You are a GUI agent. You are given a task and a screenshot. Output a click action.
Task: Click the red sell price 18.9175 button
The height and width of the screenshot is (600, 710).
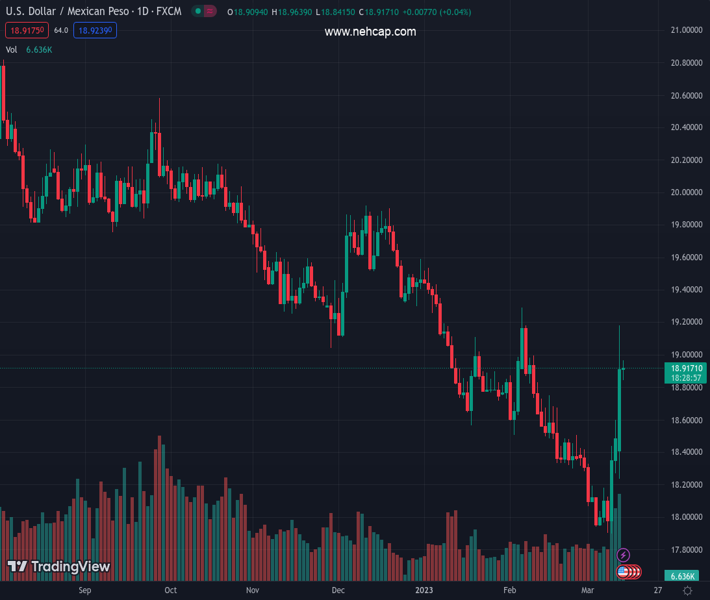(27, 31)
